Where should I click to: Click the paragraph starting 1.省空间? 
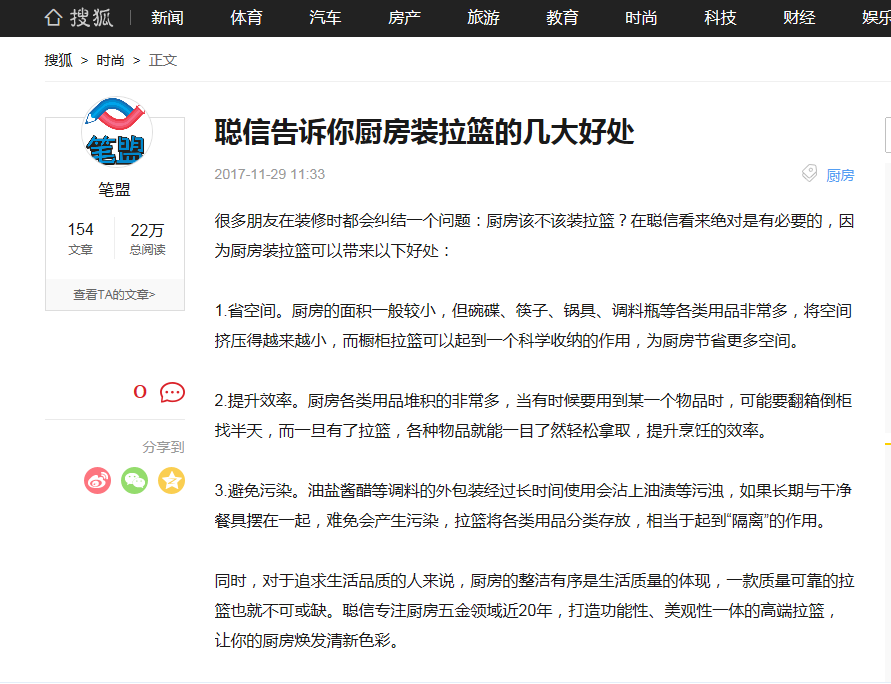pyautogui.click(x=533, y=326)
